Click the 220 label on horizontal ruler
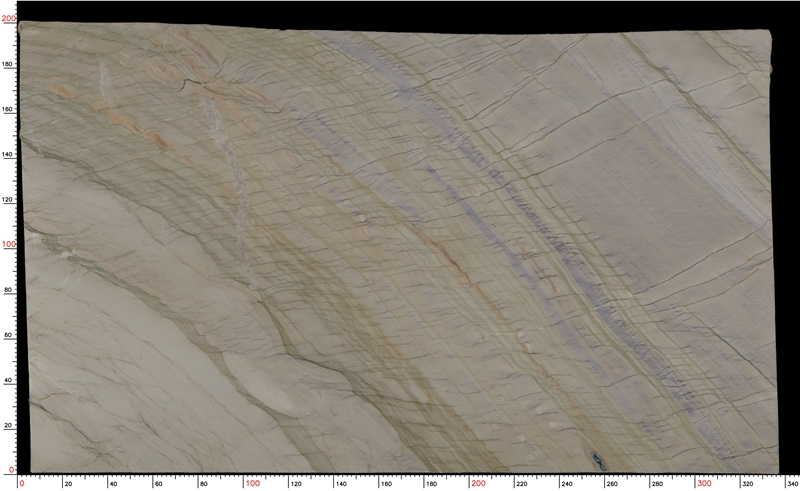This screenshot has height=491, width=800. [x=521, y=483]
